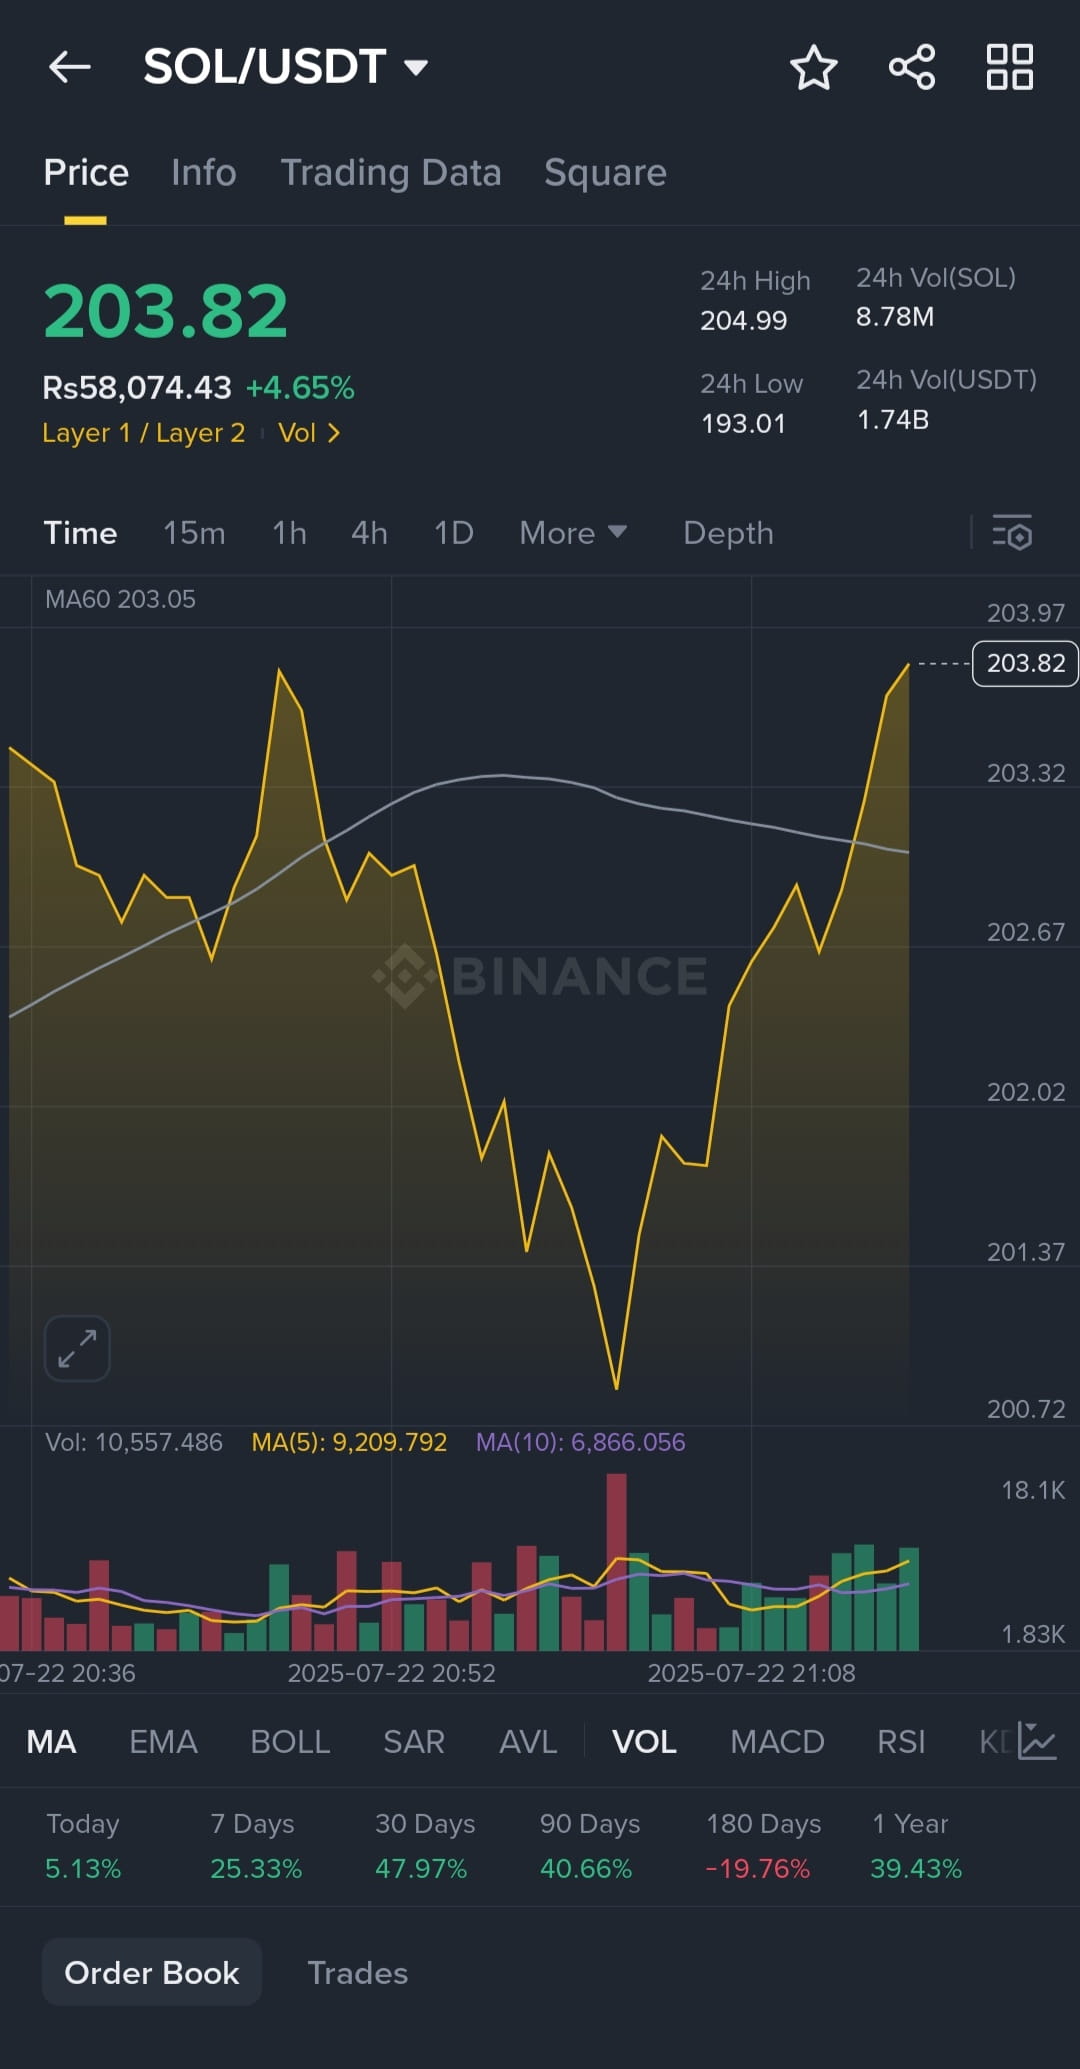Open the grid layout icon

1010,67
